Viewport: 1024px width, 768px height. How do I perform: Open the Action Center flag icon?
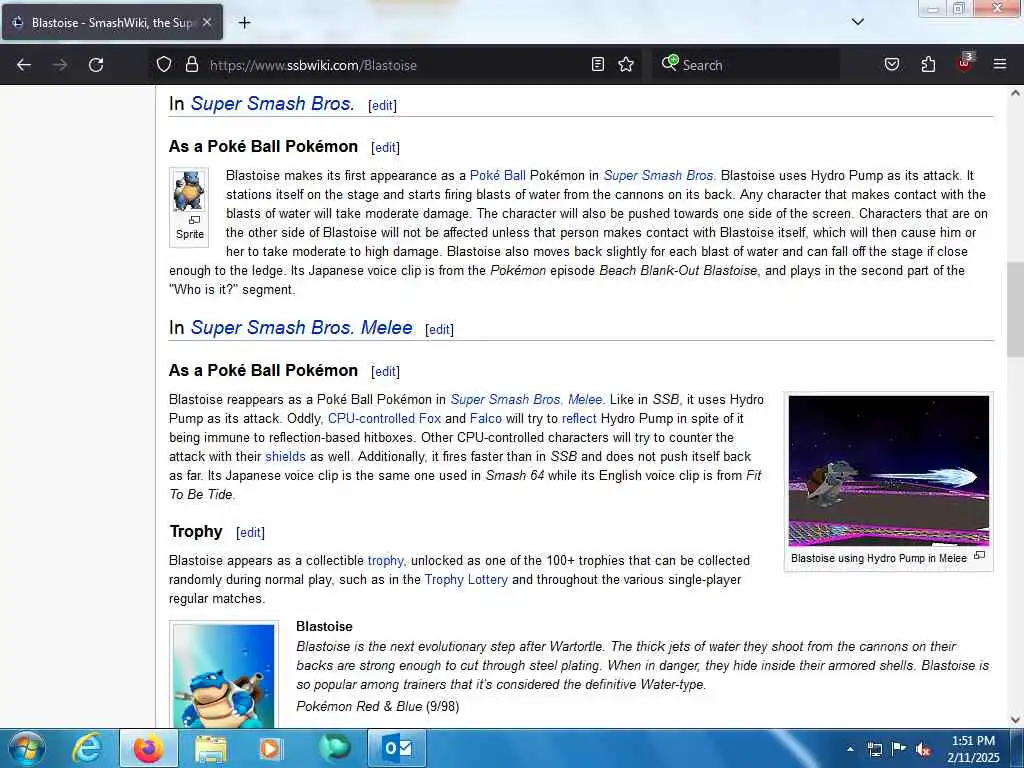pos(899,748)
